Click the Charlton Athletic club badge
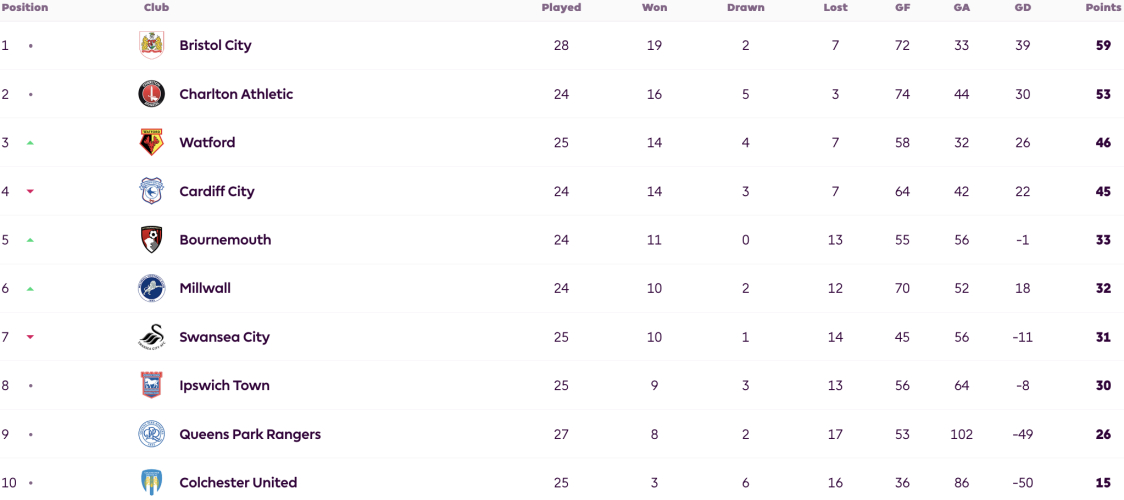1124x500 pixels. tap(151, 94)
